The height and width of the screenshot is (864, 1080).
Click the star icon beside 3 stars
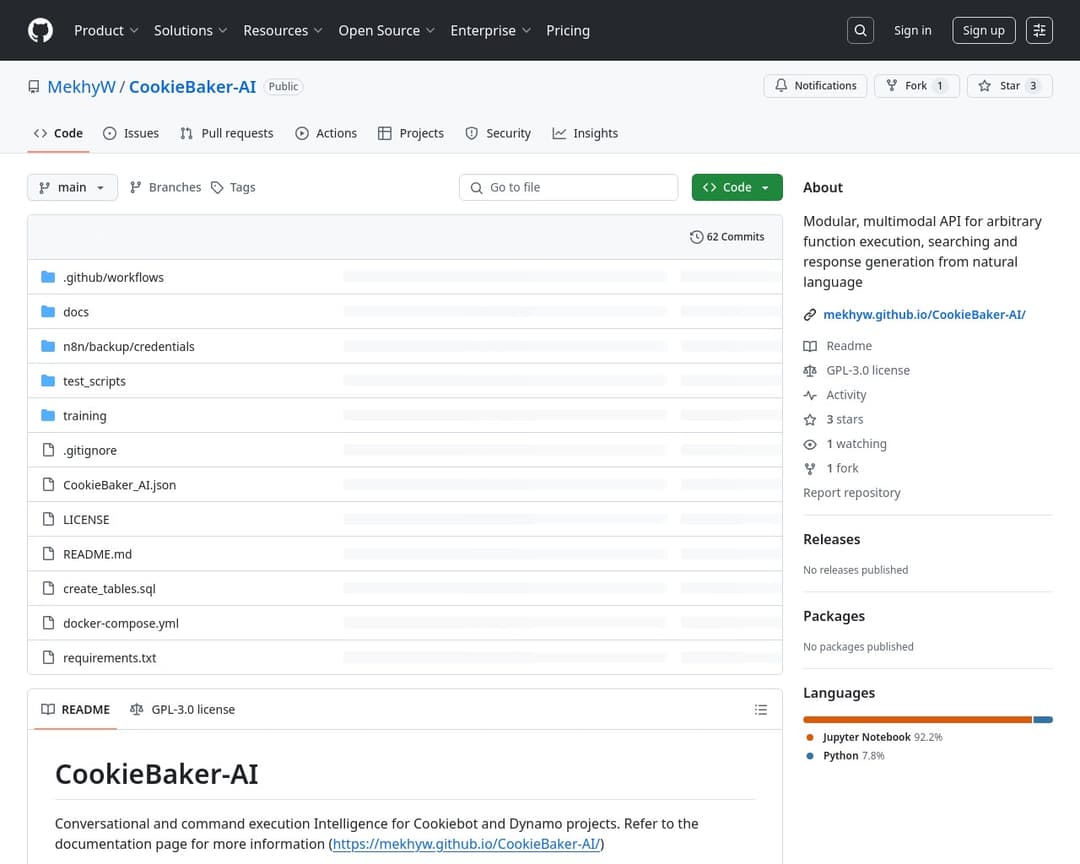point(810,420)
